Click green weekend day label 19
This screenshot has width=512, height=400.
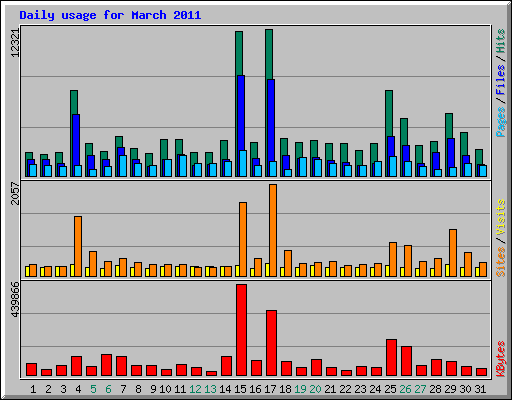click(x=300, y=389)
